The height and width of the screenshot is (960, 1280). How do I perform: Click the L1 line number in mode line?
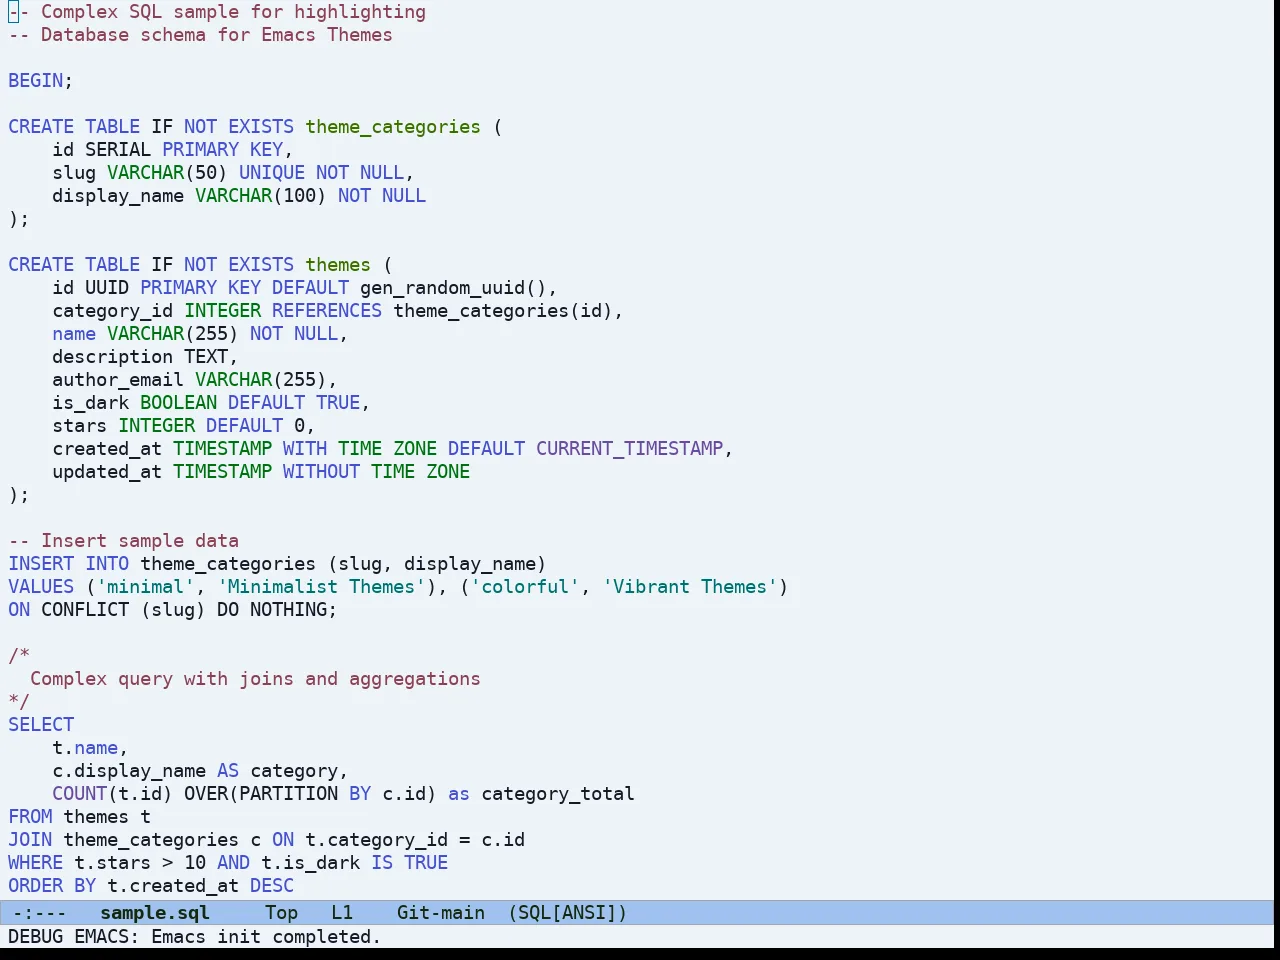click(342, 912)
